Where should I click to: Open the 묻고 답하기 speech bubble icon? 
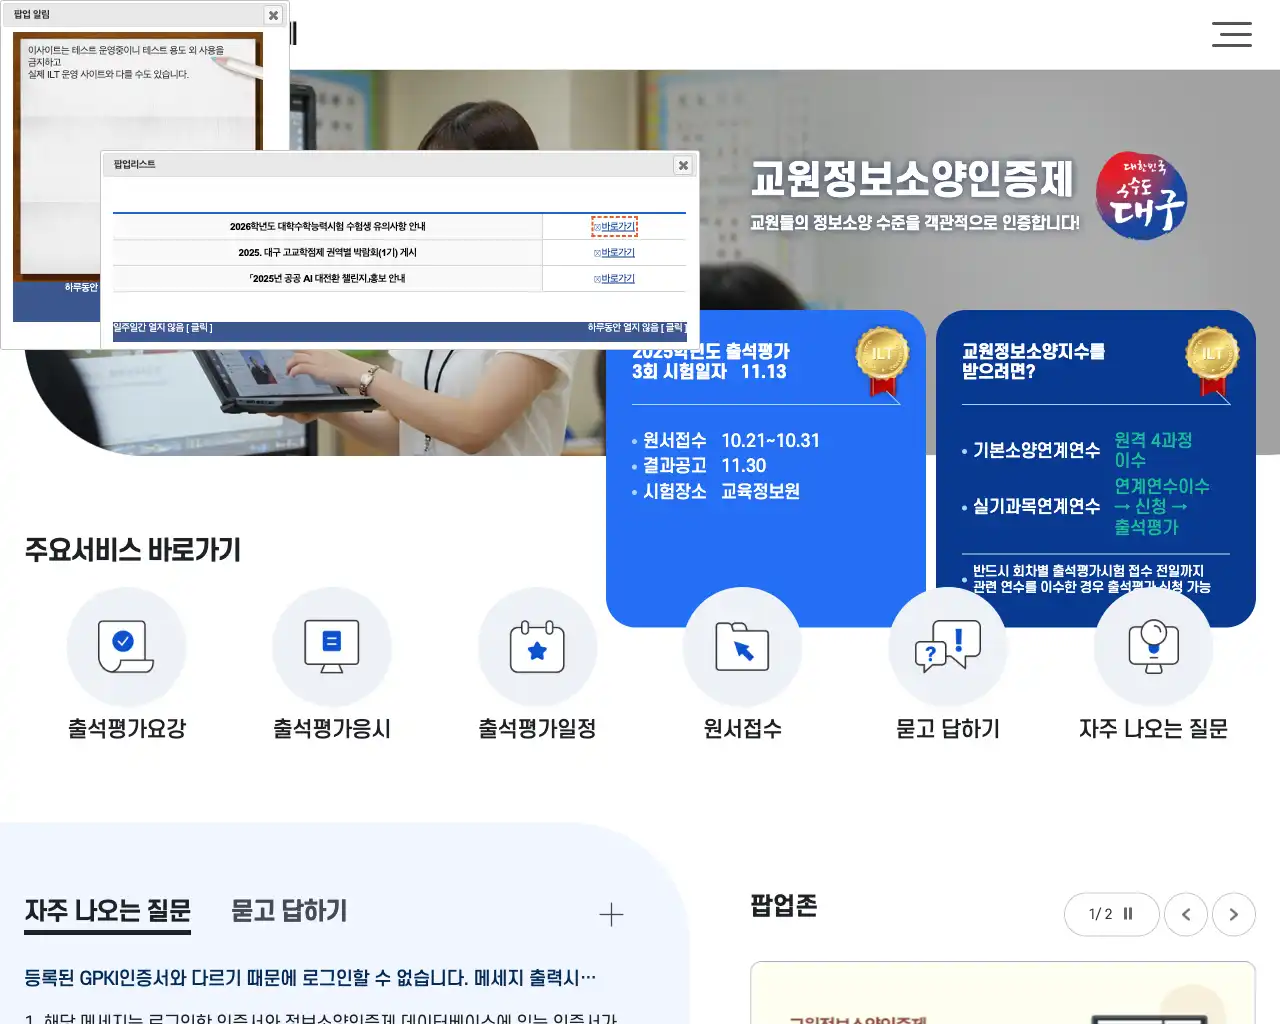(947, 646)
